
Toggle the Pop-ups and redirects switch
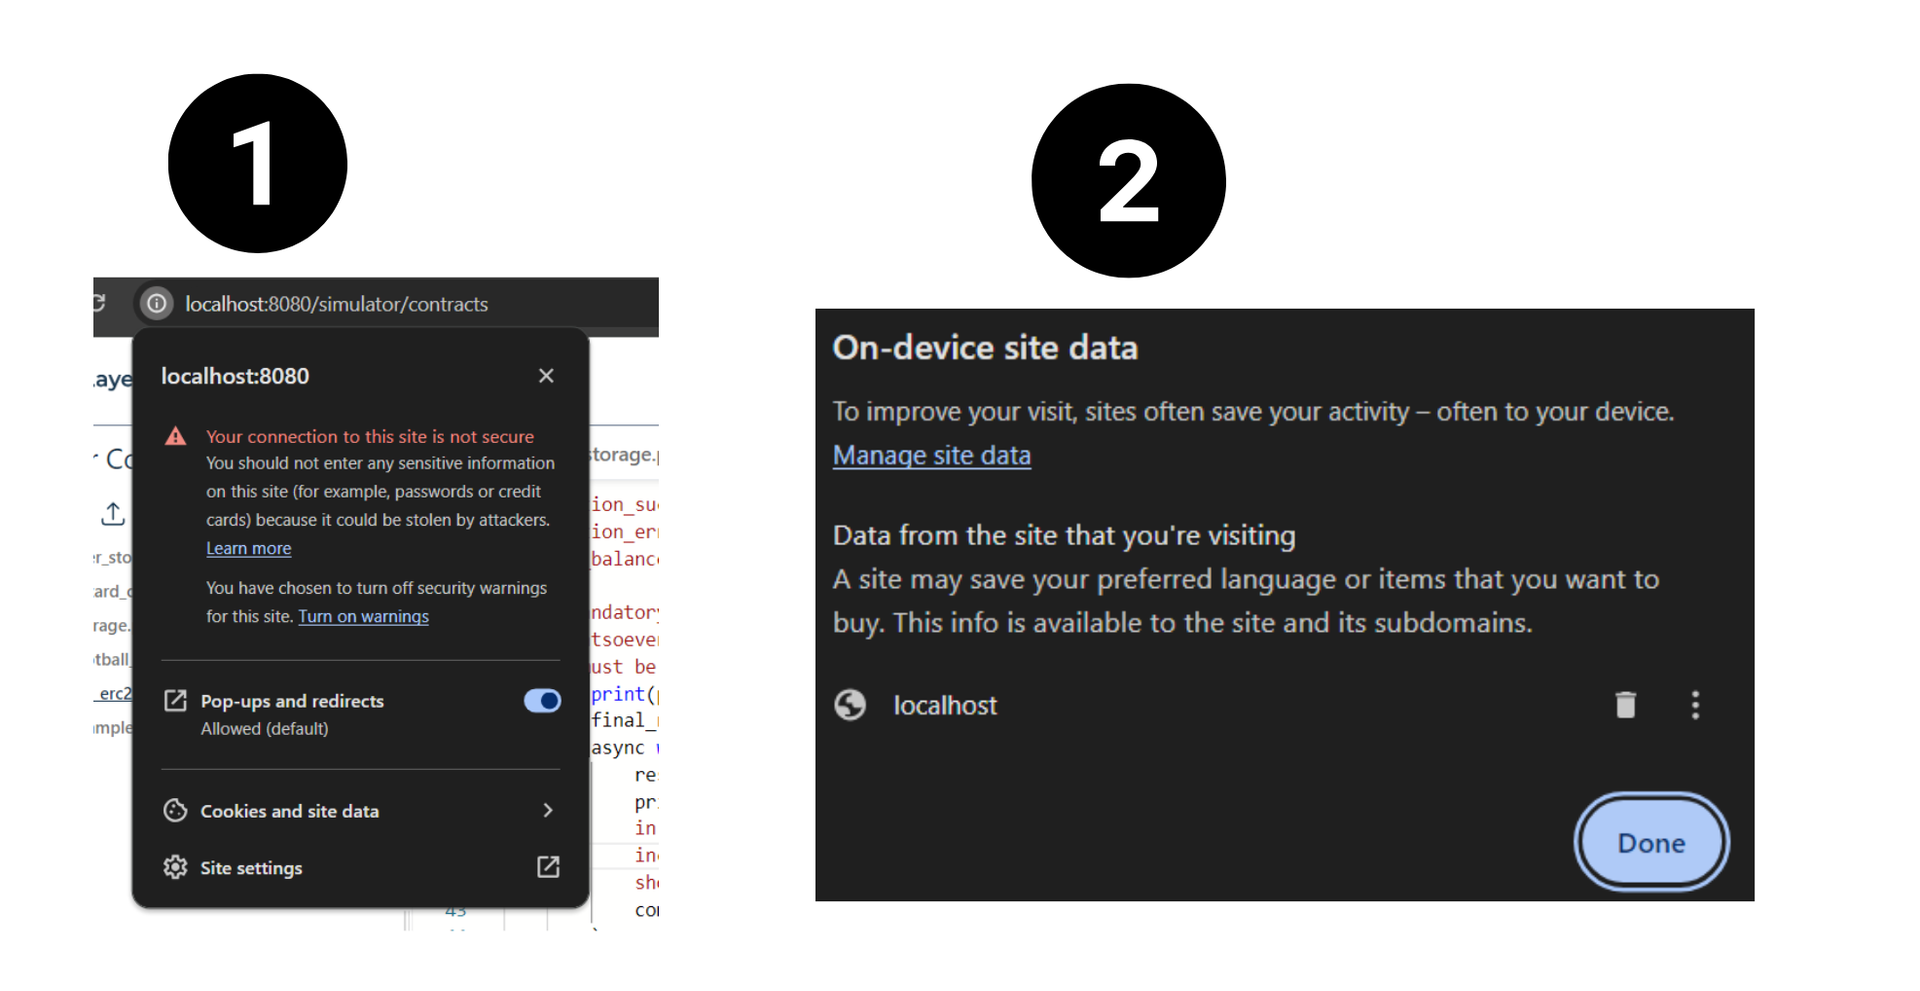(x=542, y=701)
